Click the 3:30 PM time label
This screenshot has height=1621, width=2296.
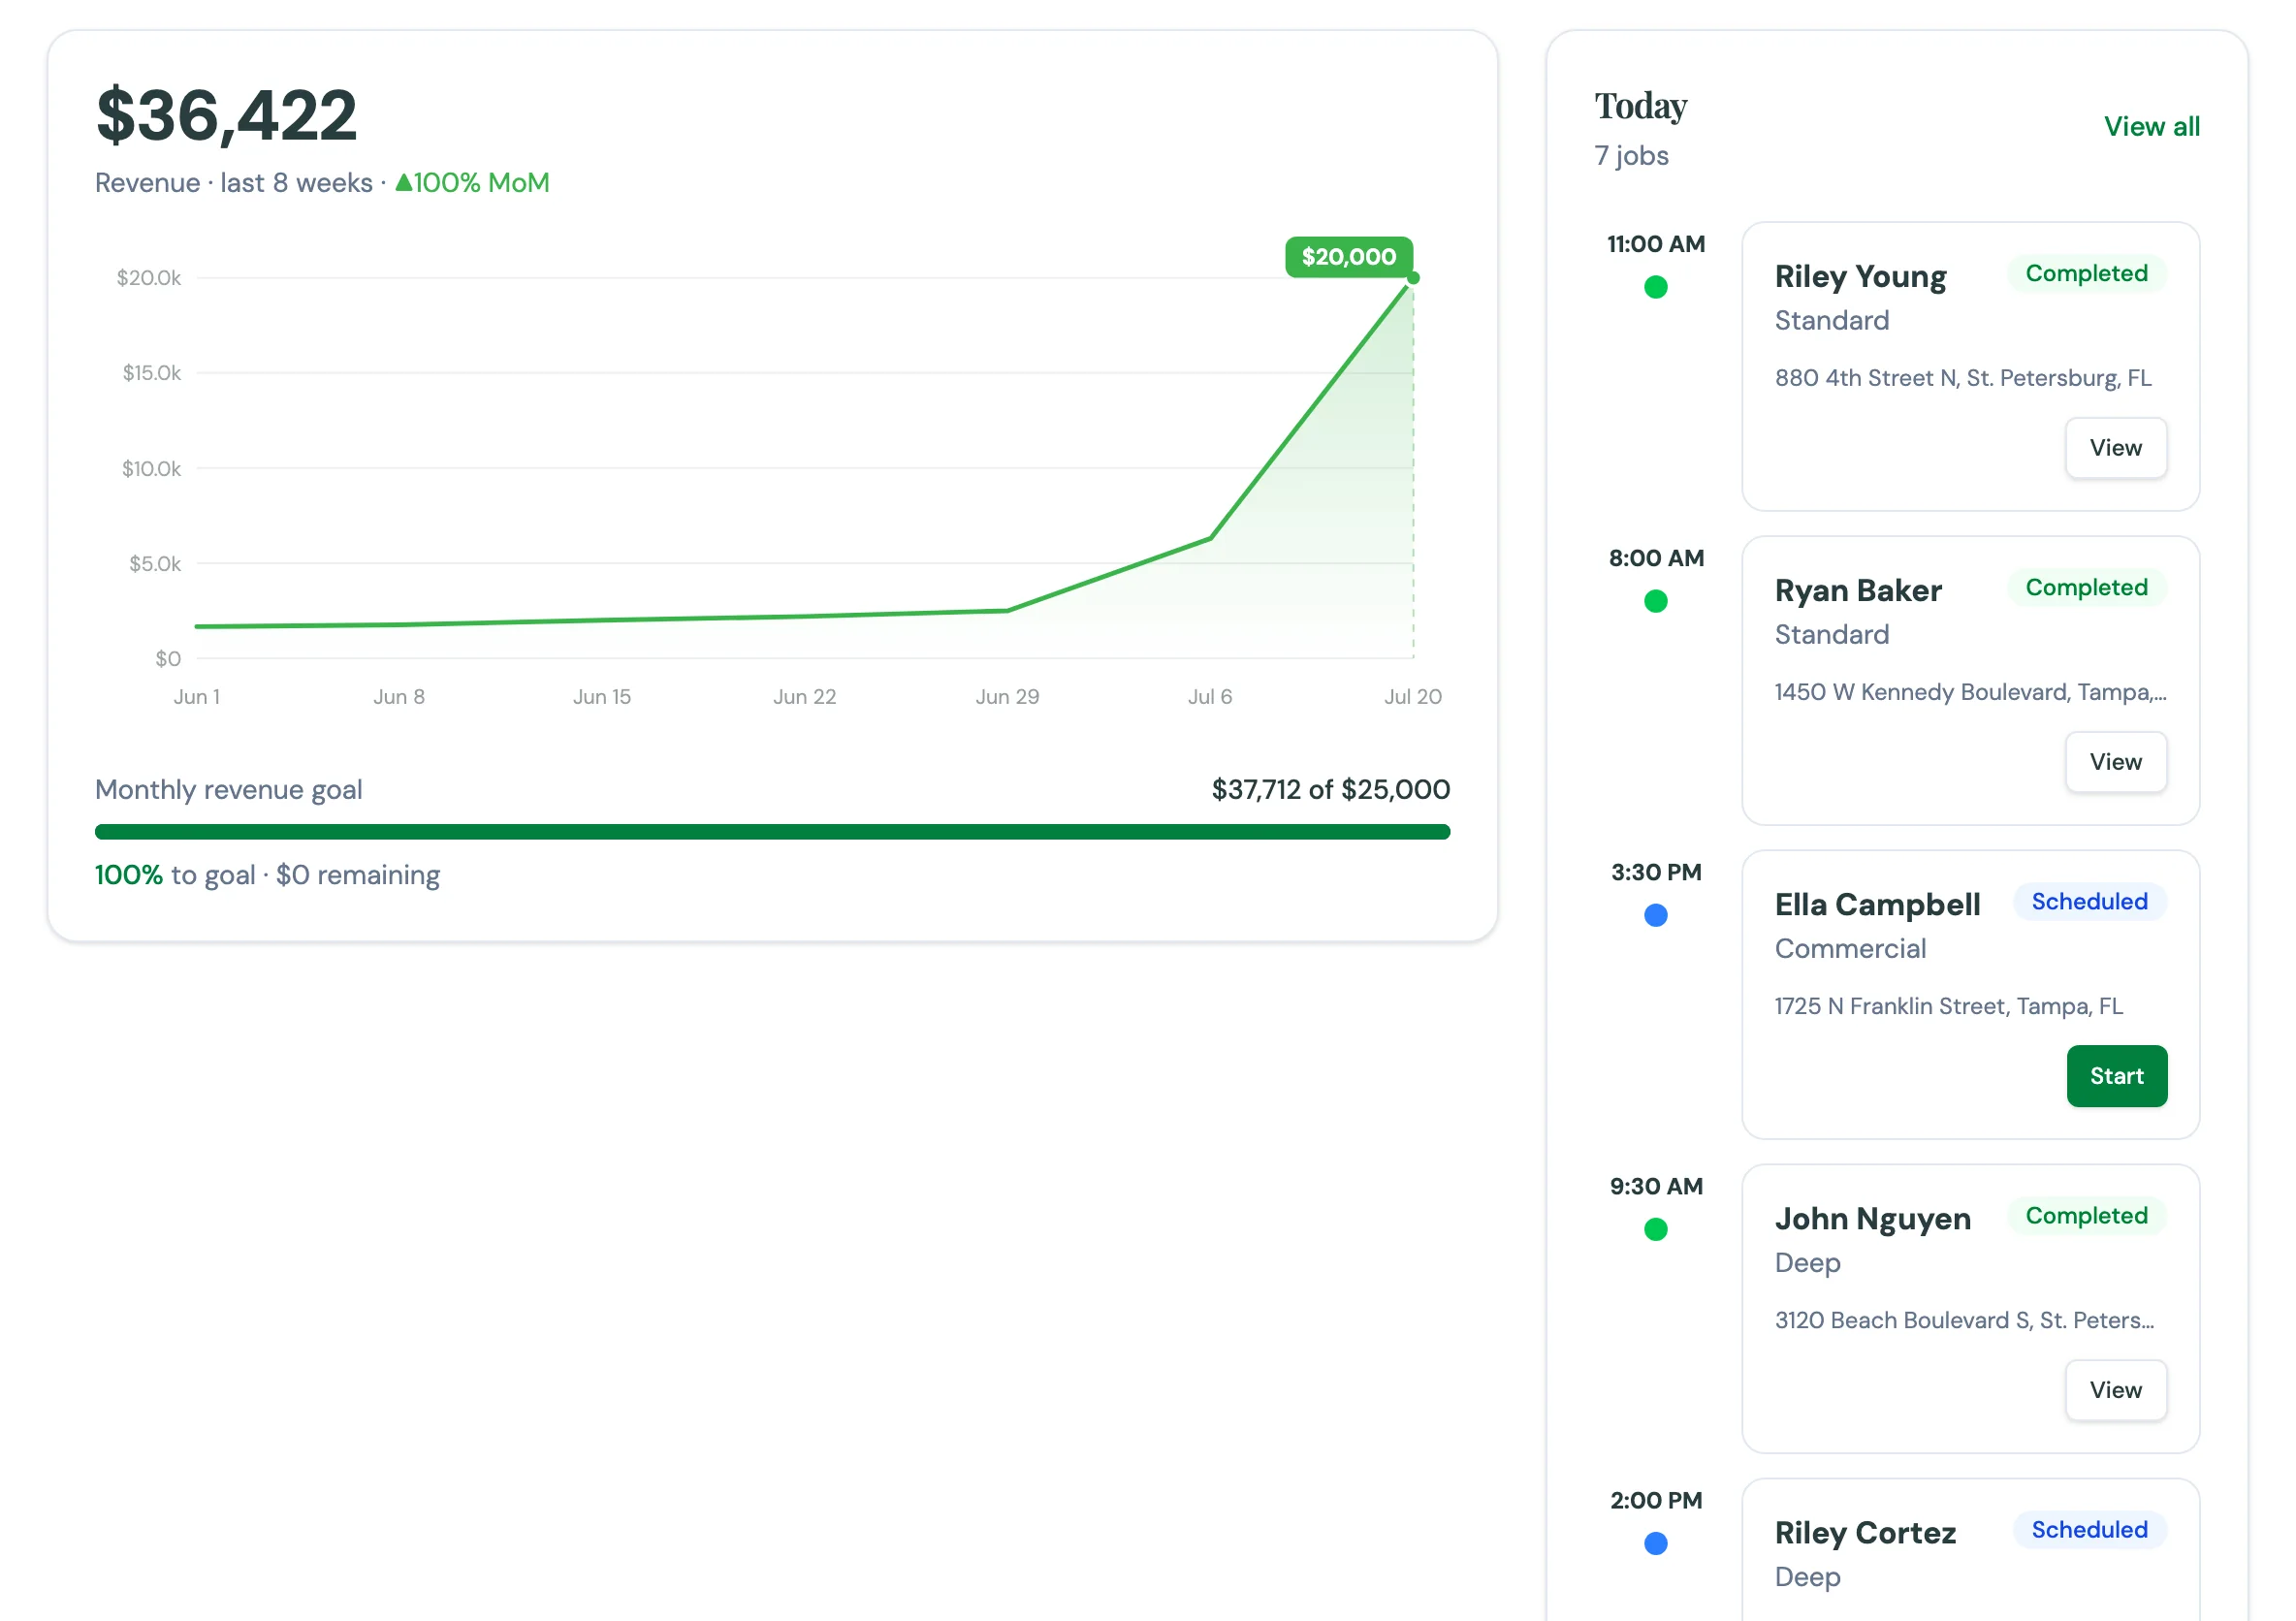coord(1655,872)
